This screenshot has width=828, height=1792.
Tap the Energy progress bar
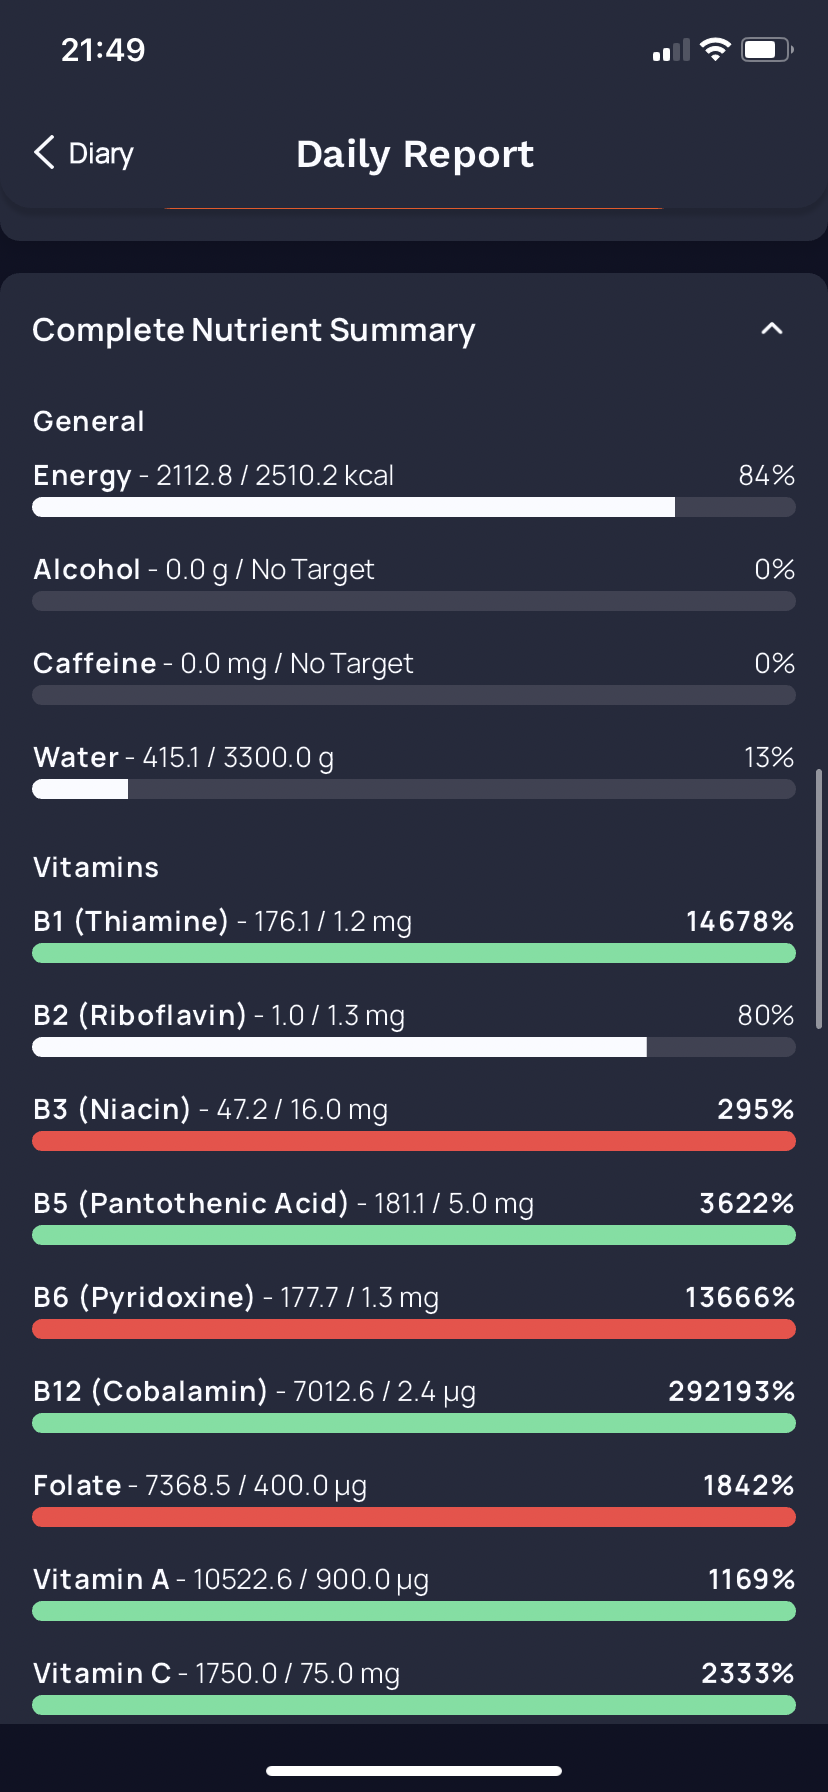414,507
